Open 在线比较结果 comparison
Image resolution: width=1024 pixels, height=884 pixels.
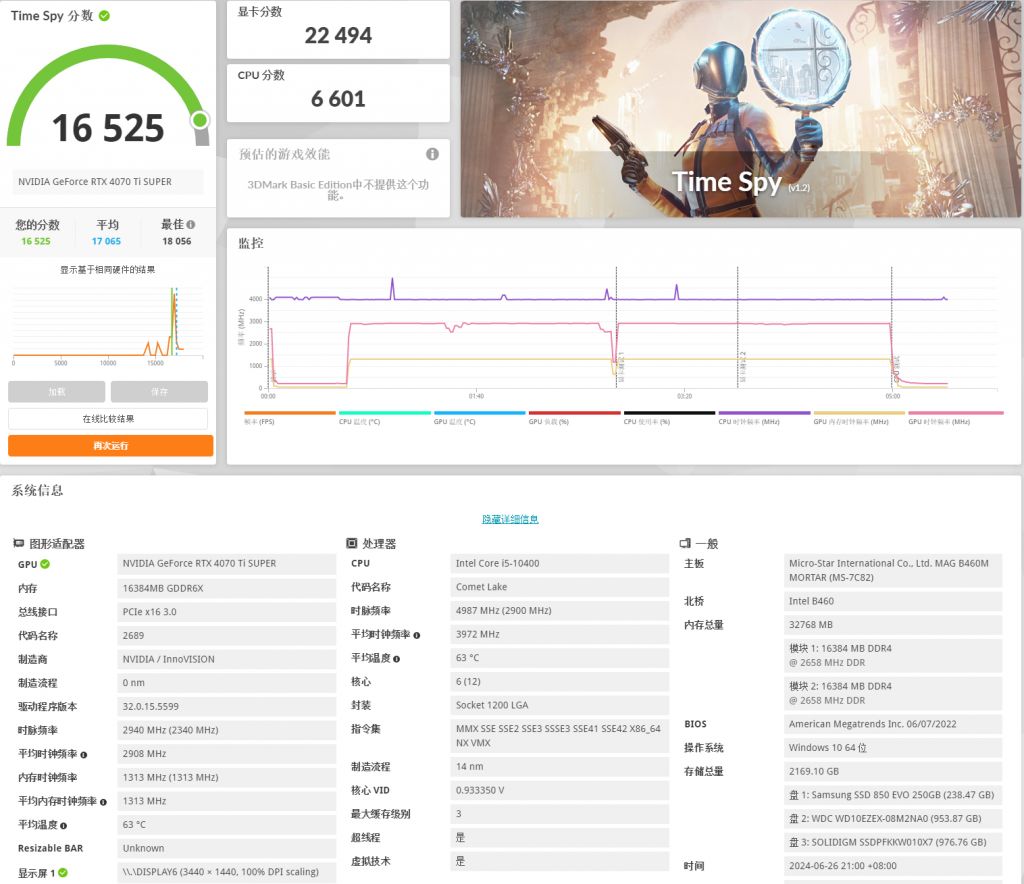(109, 418)
